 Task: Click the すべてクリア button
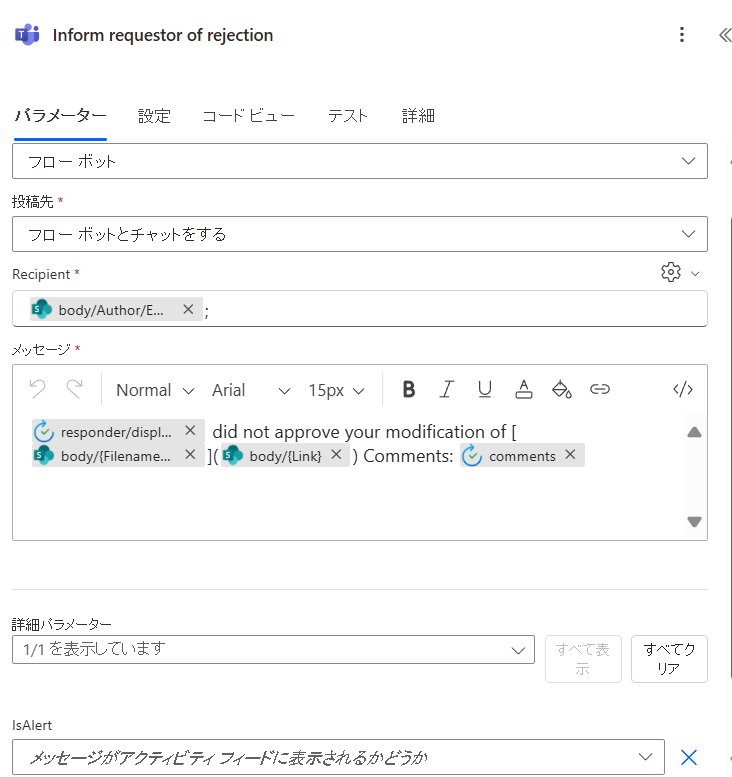tap(669, 659)
